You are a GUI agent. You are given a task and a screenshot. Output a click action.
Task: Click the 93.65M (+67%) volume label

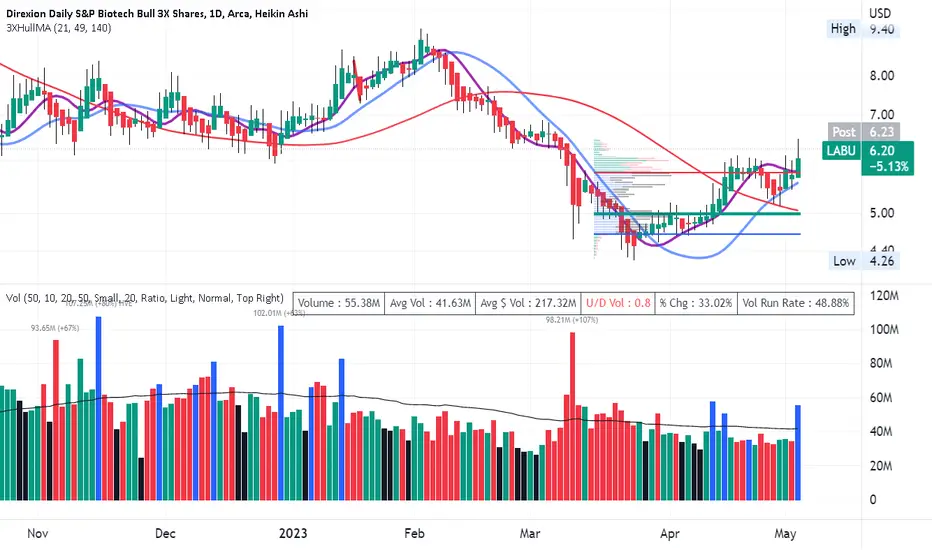click(55, 328)
